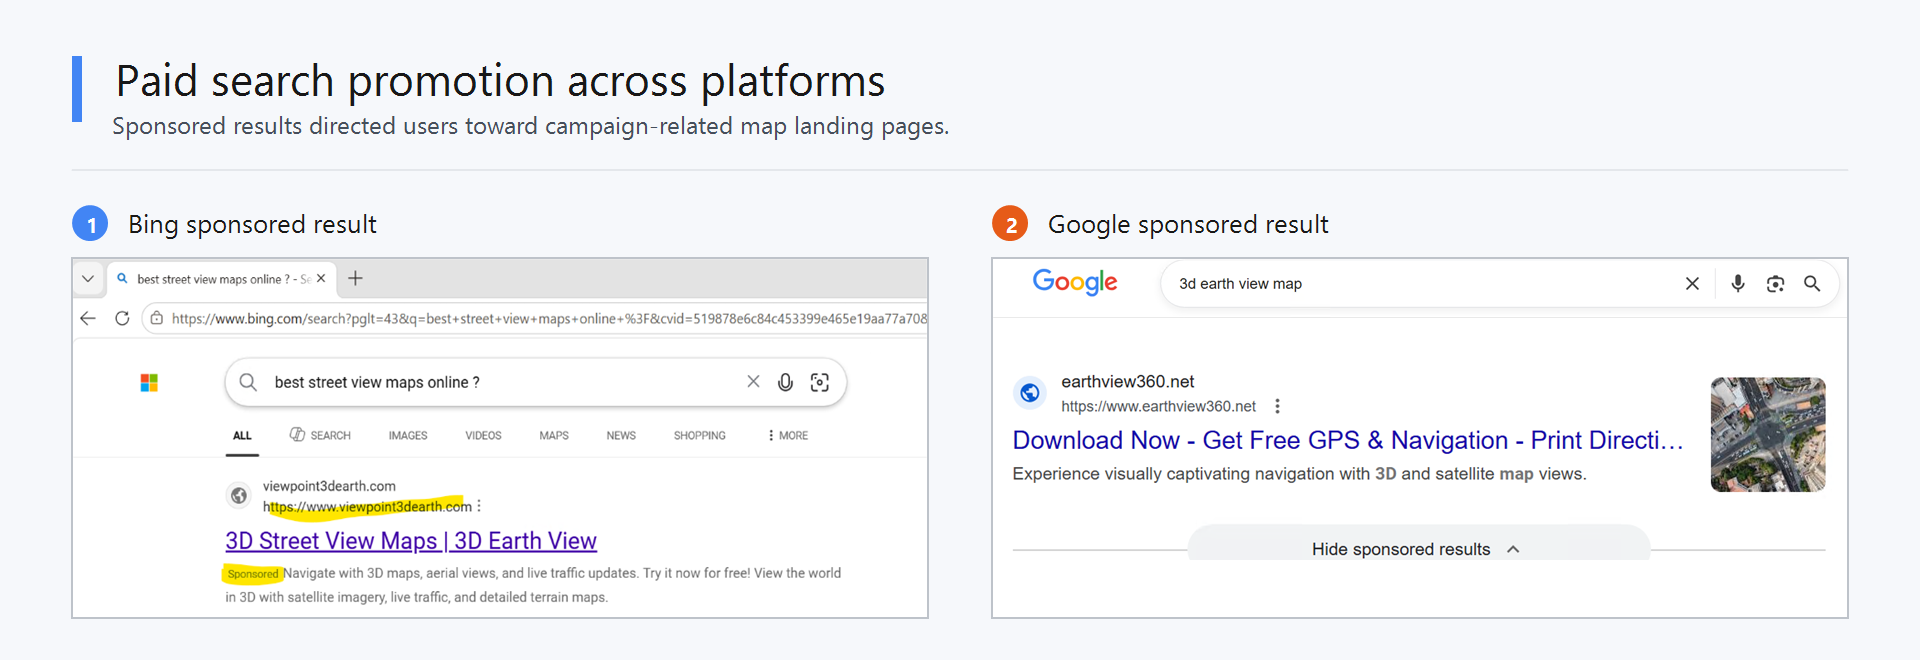
Task: Open the Microsoft logo on Bing
Action: click(149, 383)
